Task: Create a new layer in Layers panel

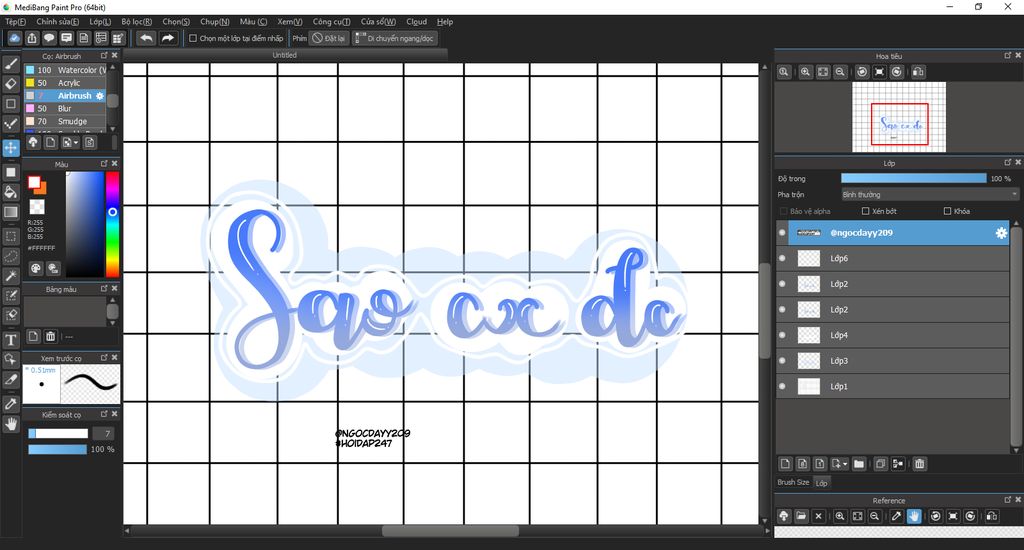Action: pos(785,464)
